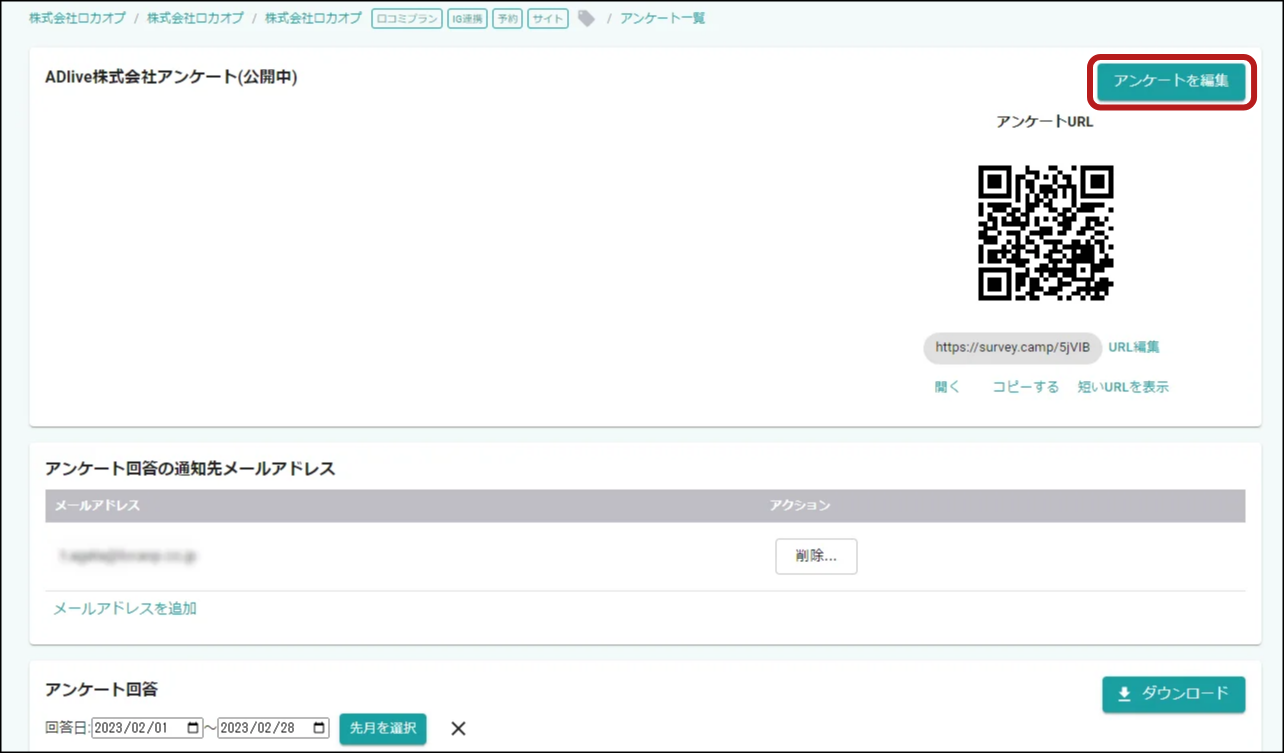1284x753 pixels.
Task: Open the calendar picker for 2023/02/28
Action: 319,728
